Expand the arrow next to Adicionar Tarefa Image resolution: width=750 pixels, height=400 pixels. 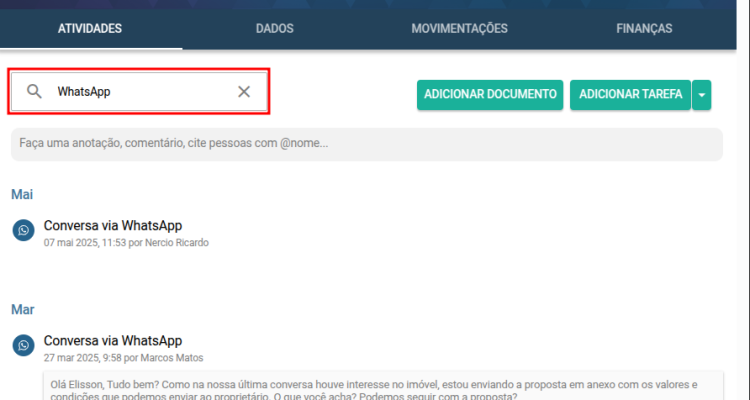[x=702, y=95]
